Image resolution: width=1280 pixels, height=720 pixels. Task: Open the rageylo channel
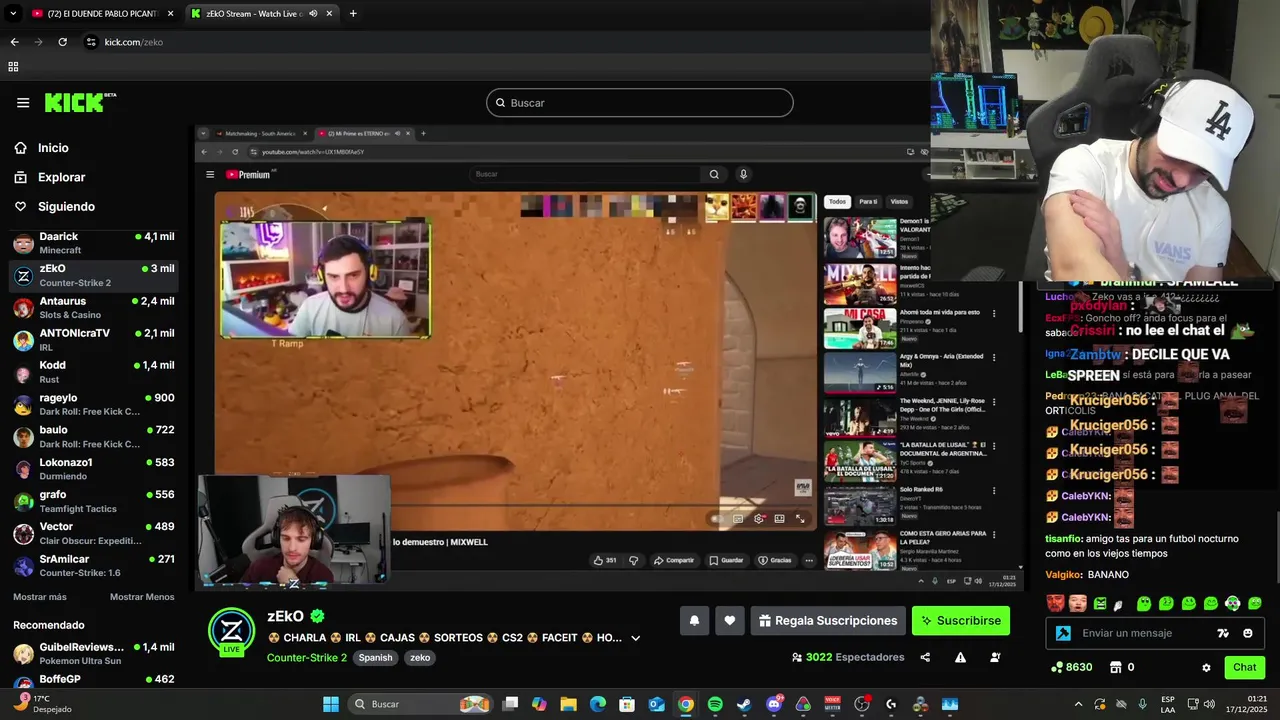click(93, 404)
